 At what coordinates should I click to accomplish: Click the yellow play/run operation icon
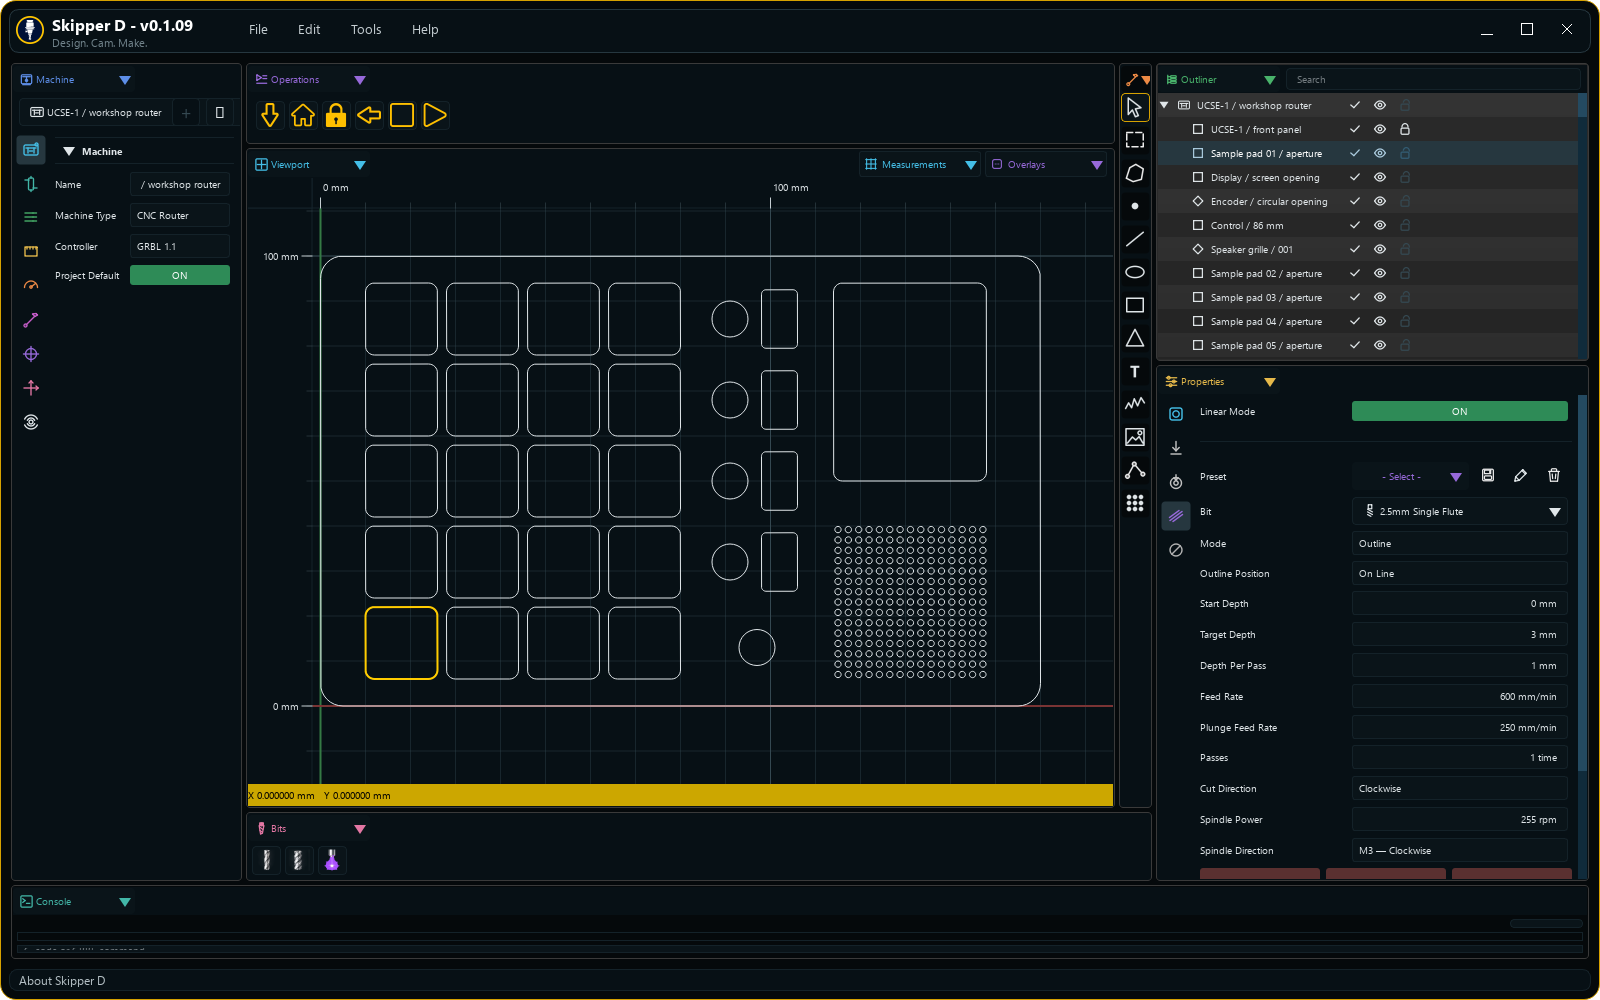pos(435,116)
